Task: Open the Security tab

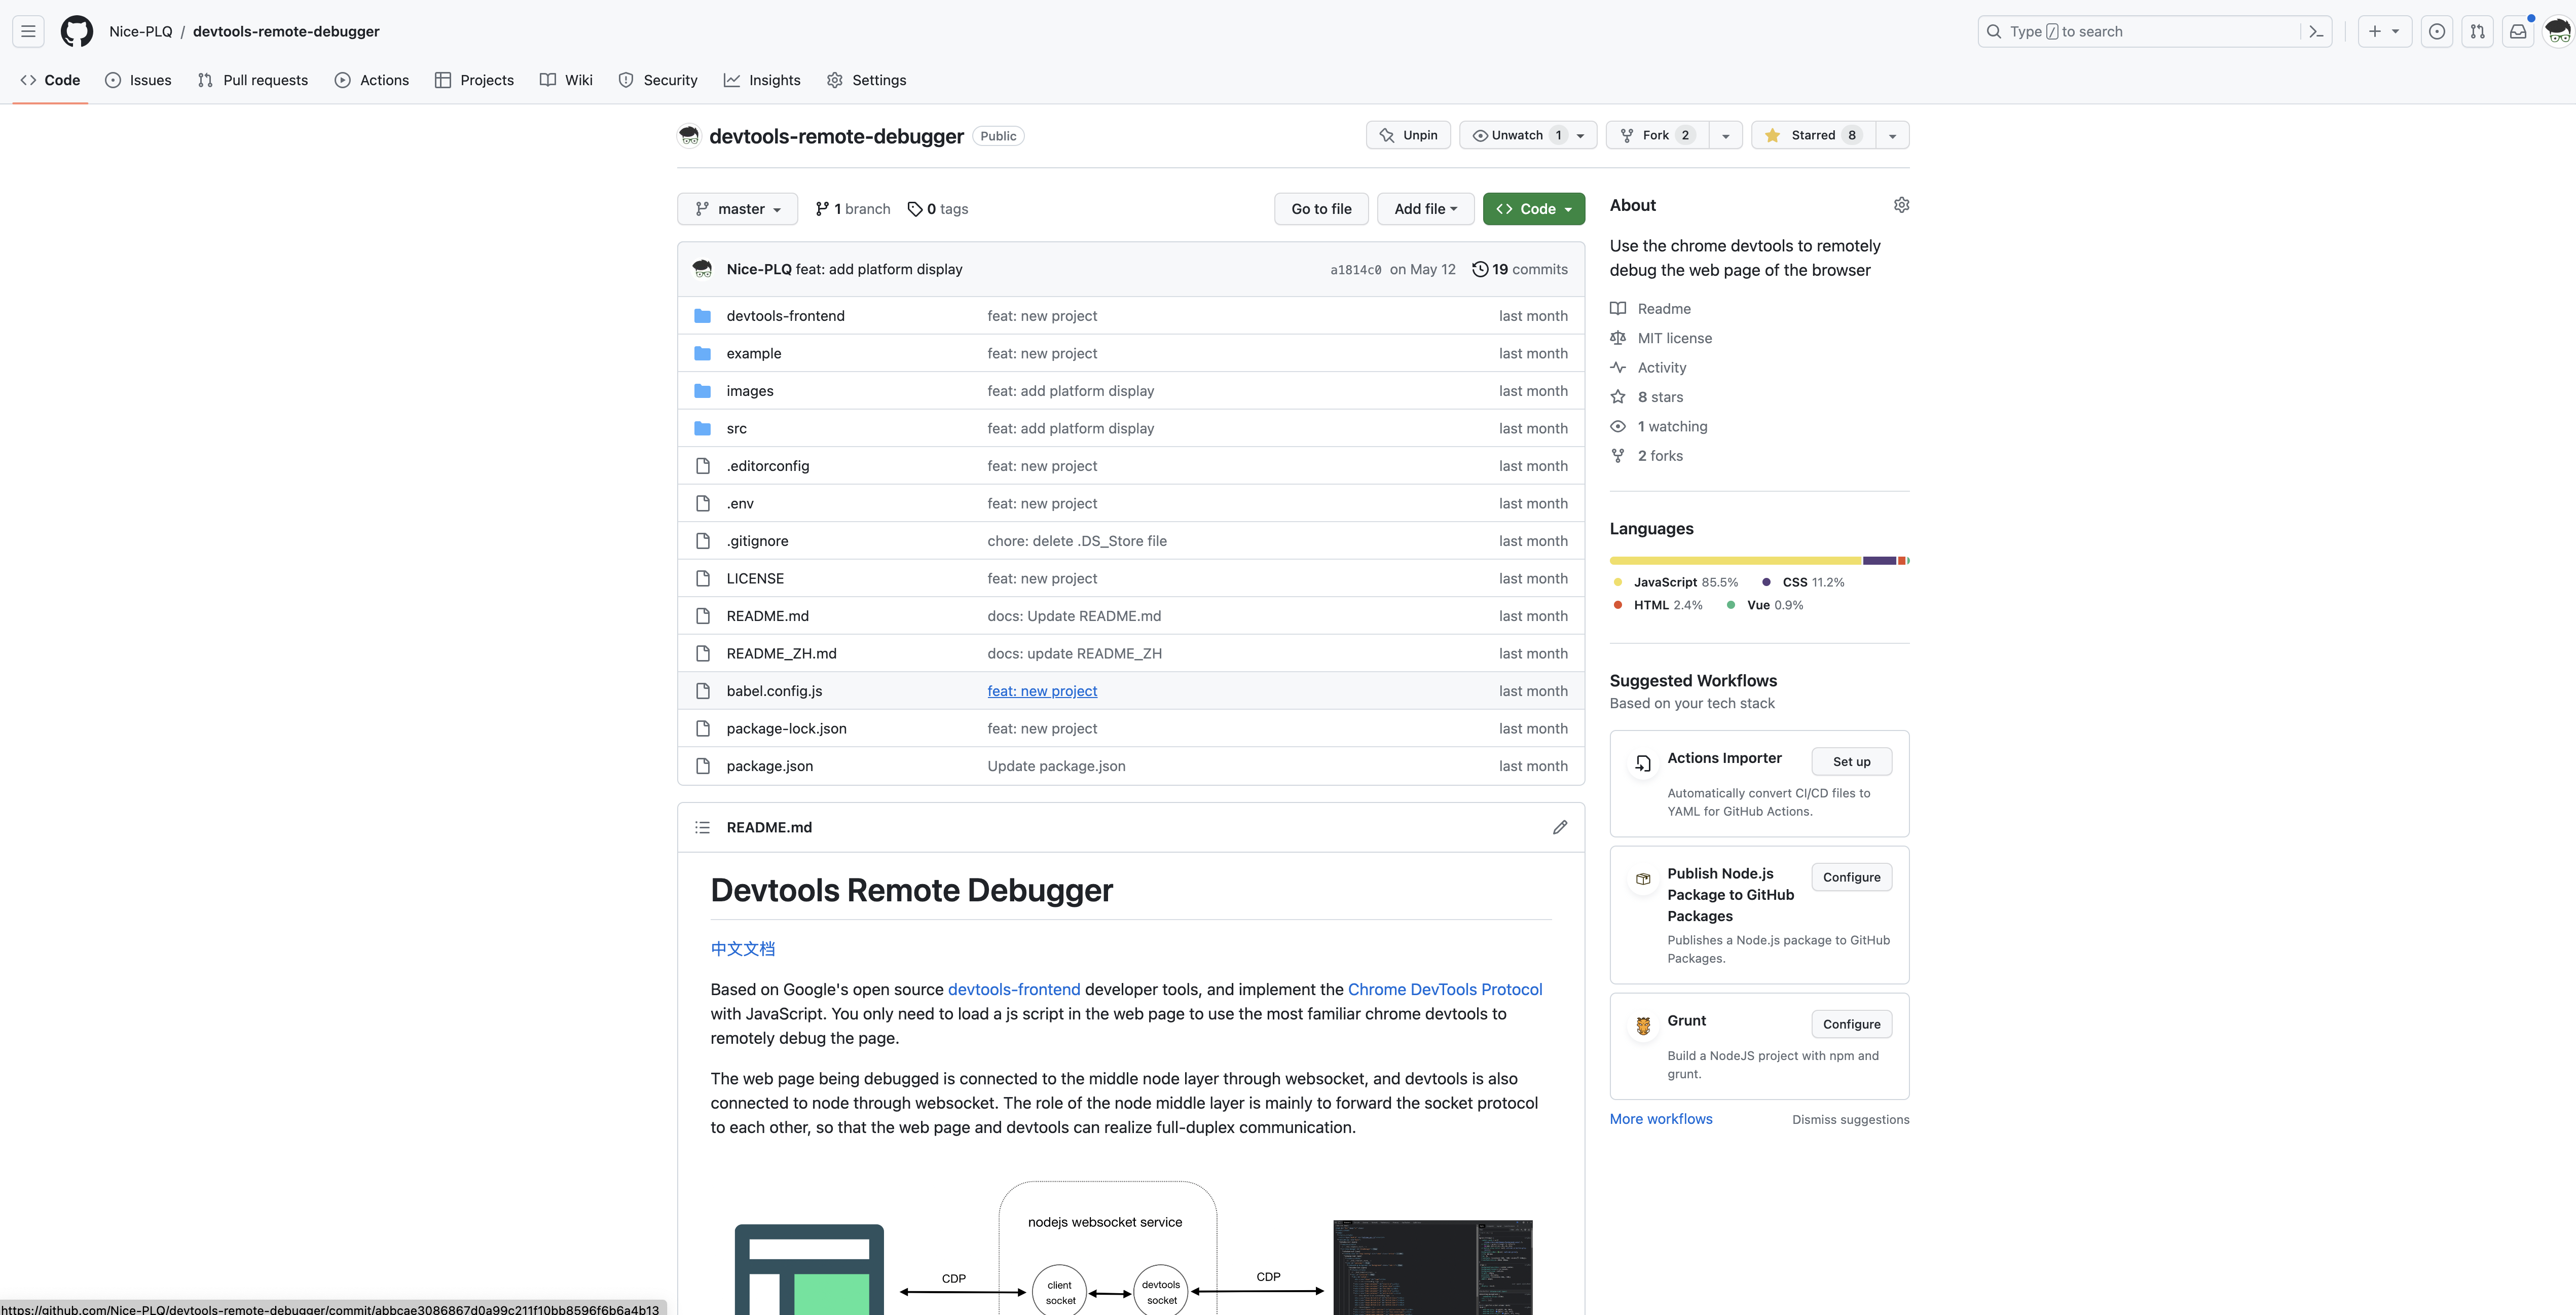Action: click(658, 80)
